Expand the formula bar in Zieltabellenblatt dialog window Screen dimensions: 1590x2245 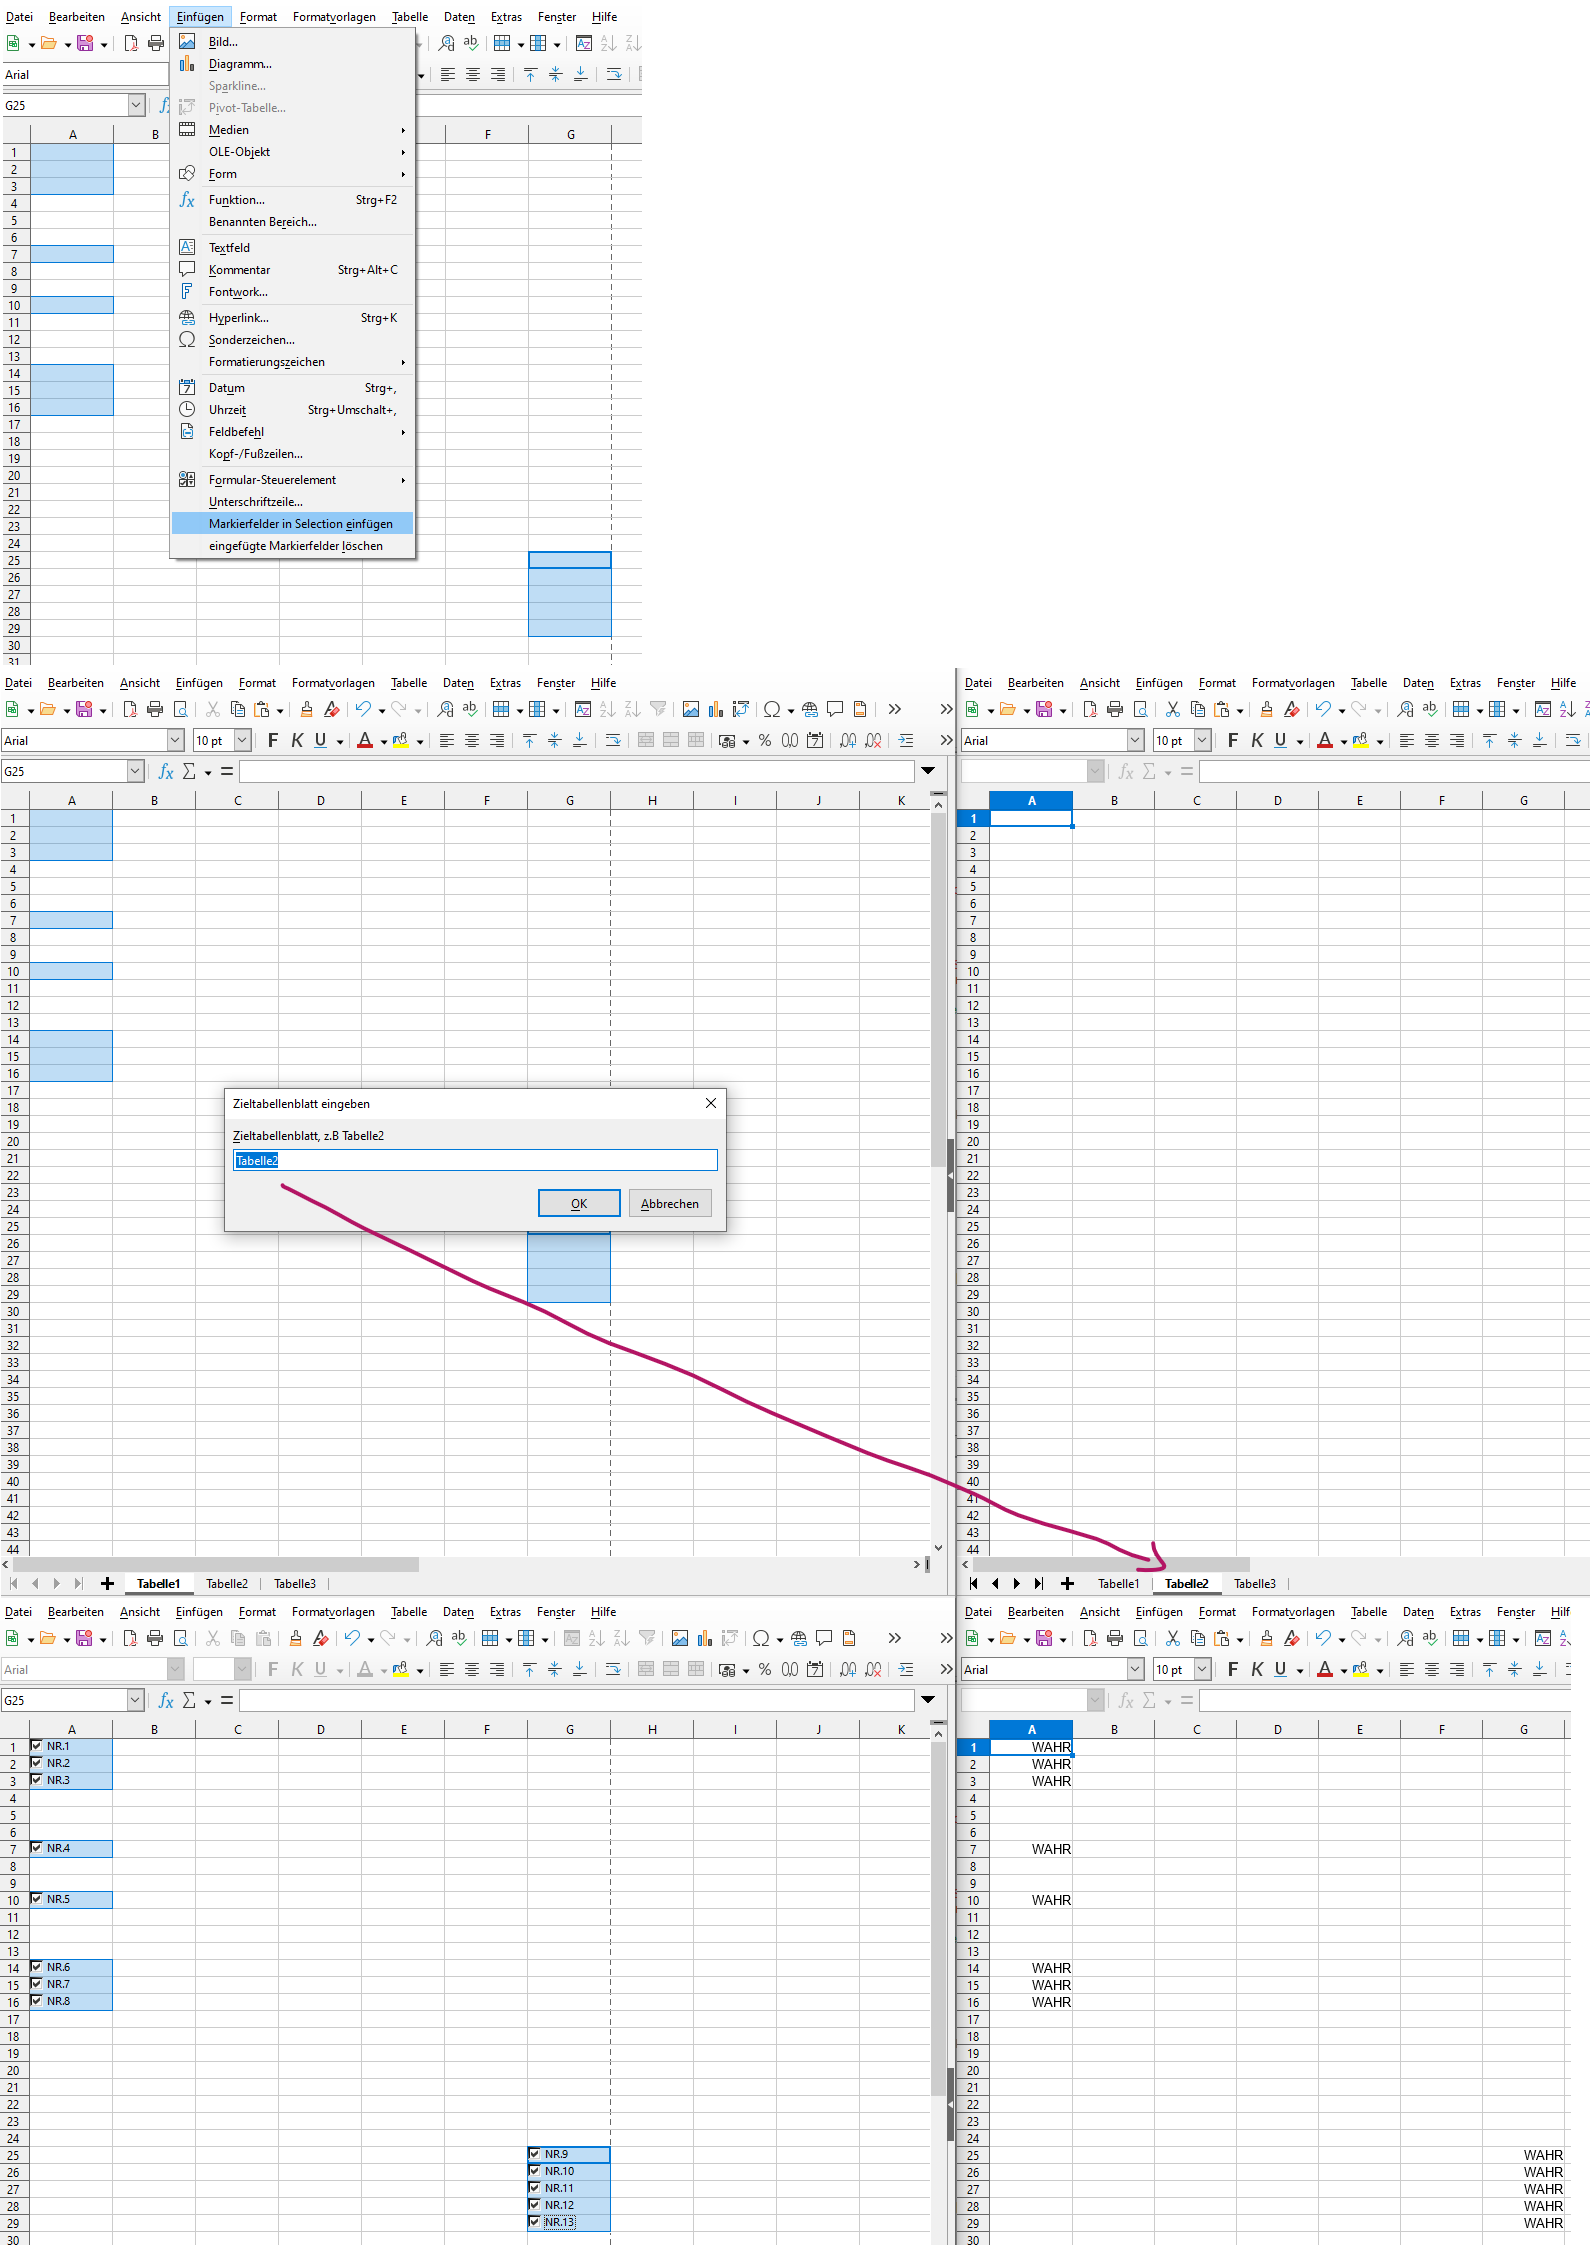coord(928,771)
